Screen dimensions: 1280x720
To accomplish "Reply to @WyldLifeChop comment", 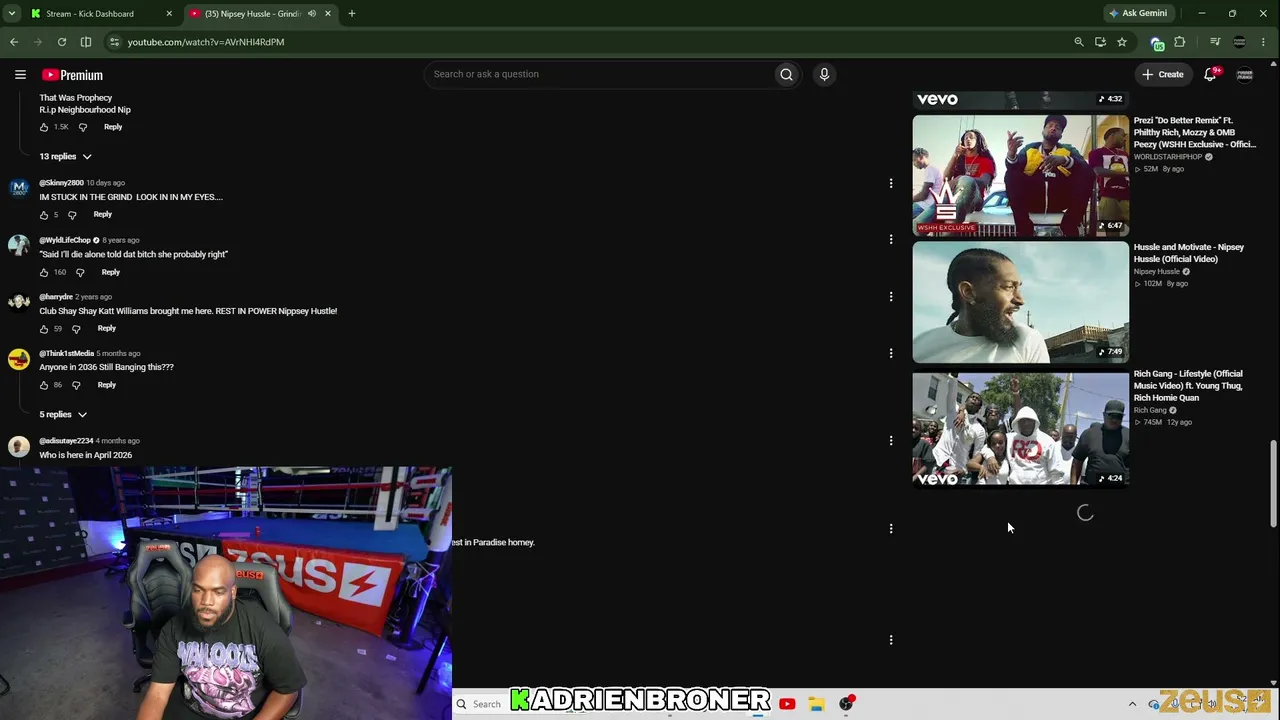I will (110, 272).
